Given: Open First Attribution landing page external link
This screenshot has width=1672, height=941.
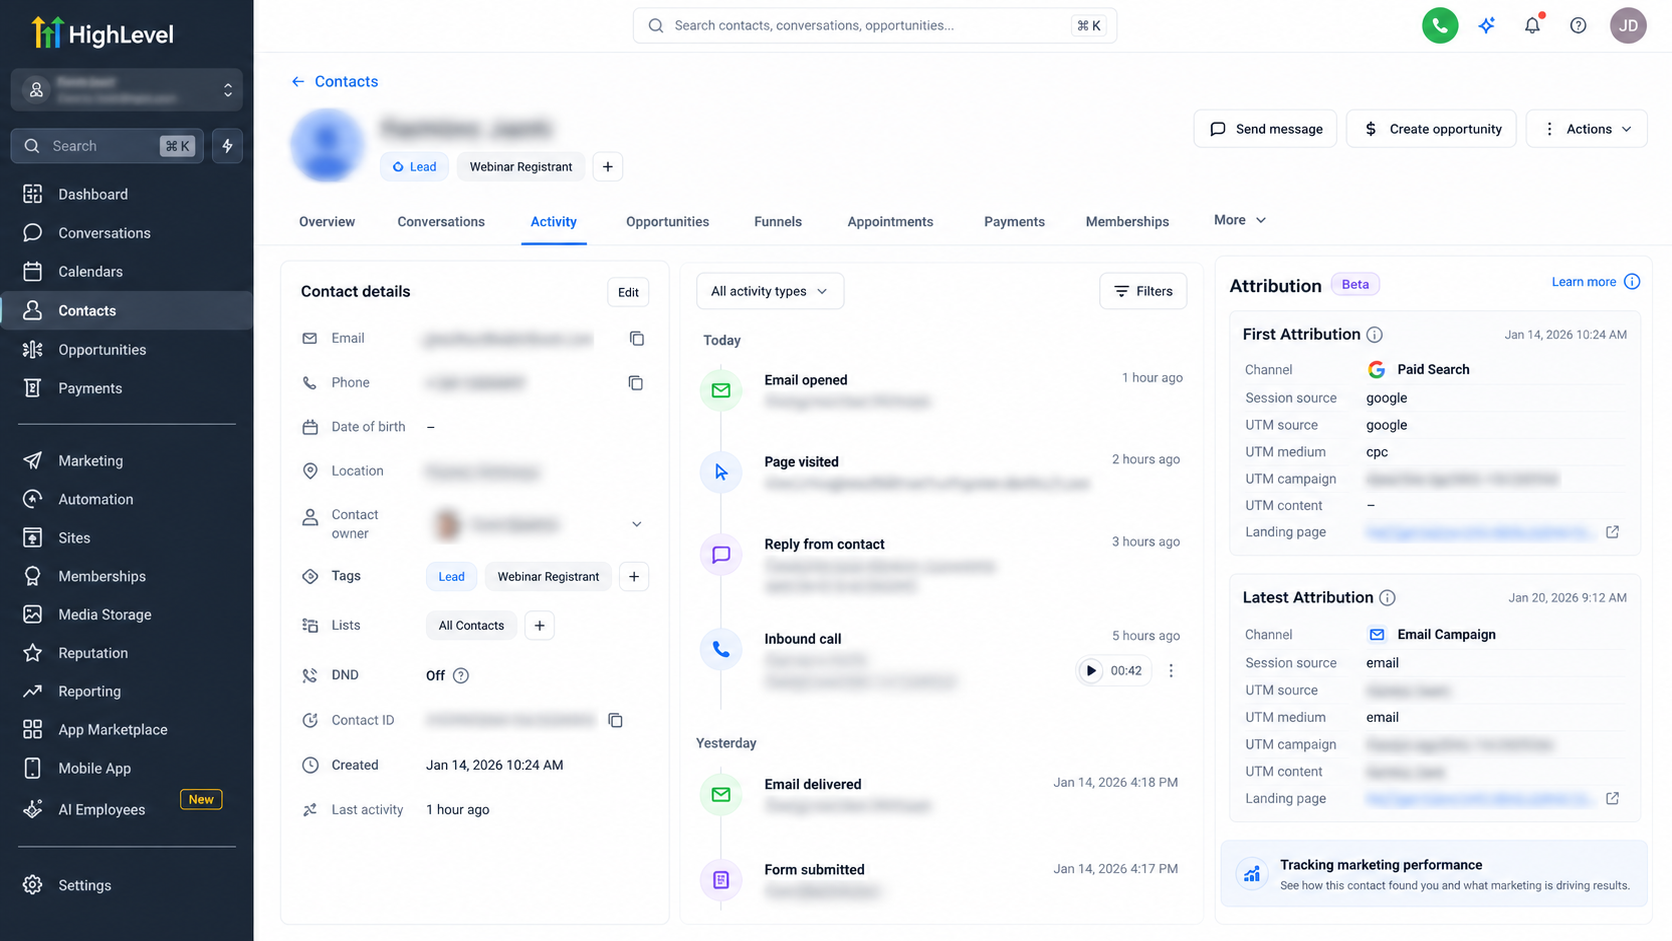Looking at the screenshot, I should click(1613, 532).
